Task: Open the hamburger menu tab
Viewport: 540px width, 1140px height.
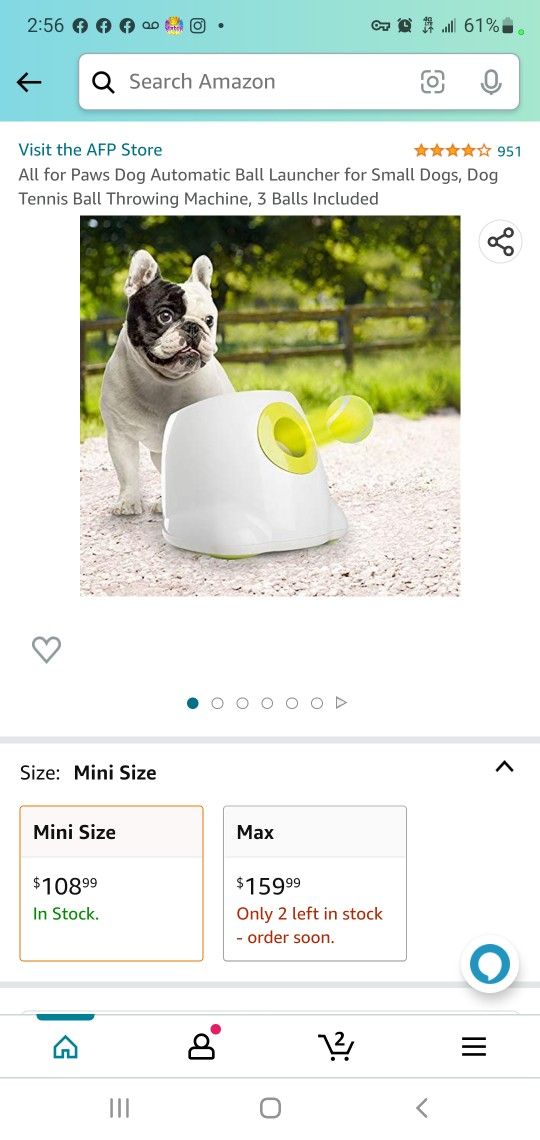Action: [474, 1046]
